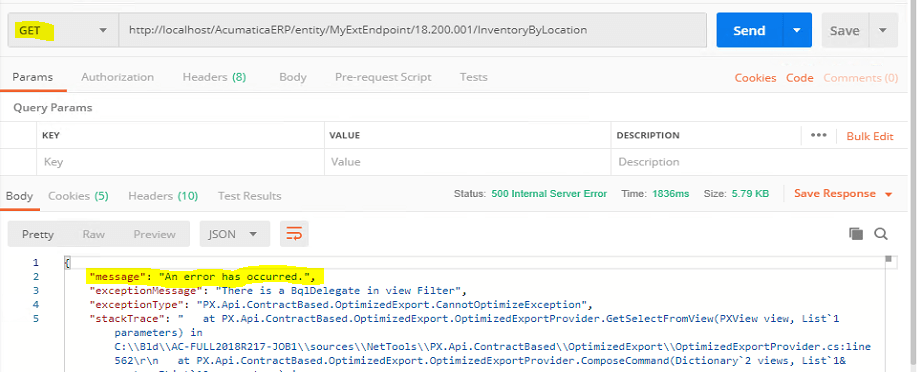Open the Pre-request Script tab
919x372 pixels.
(383, 77)
